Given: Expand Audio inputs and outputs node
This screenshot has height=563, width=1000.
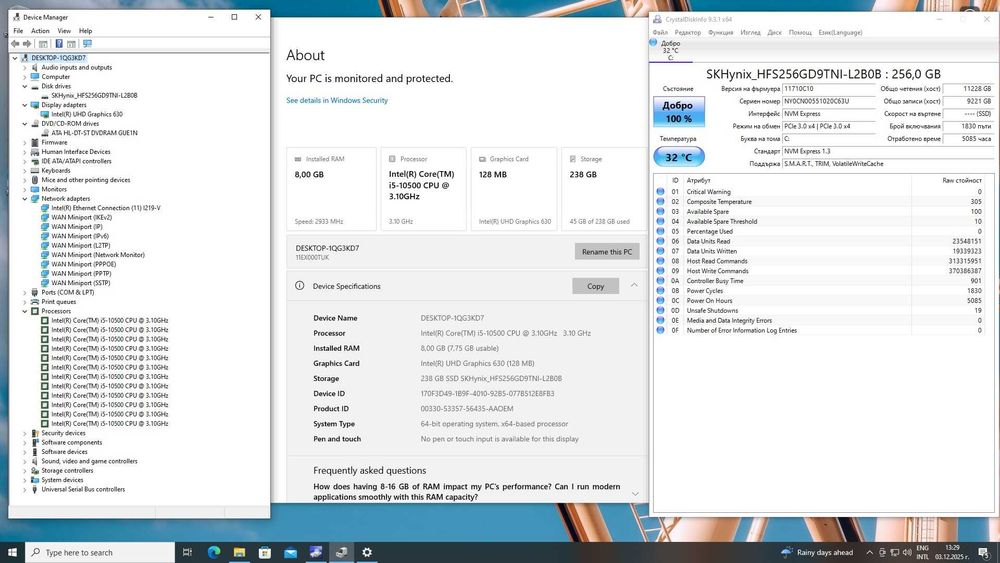Looking at the screenshot, I should pos(25,68).
